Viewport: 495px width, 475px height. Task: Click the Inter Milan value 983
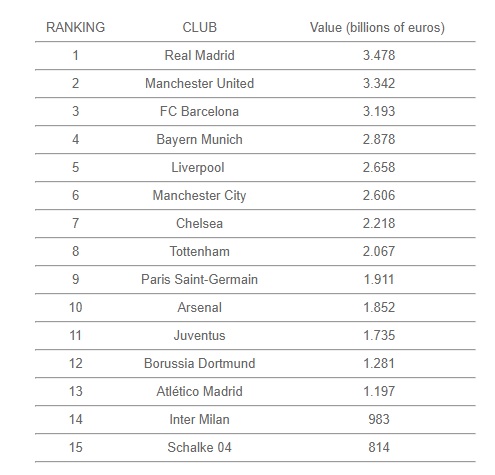click(379, 419)
